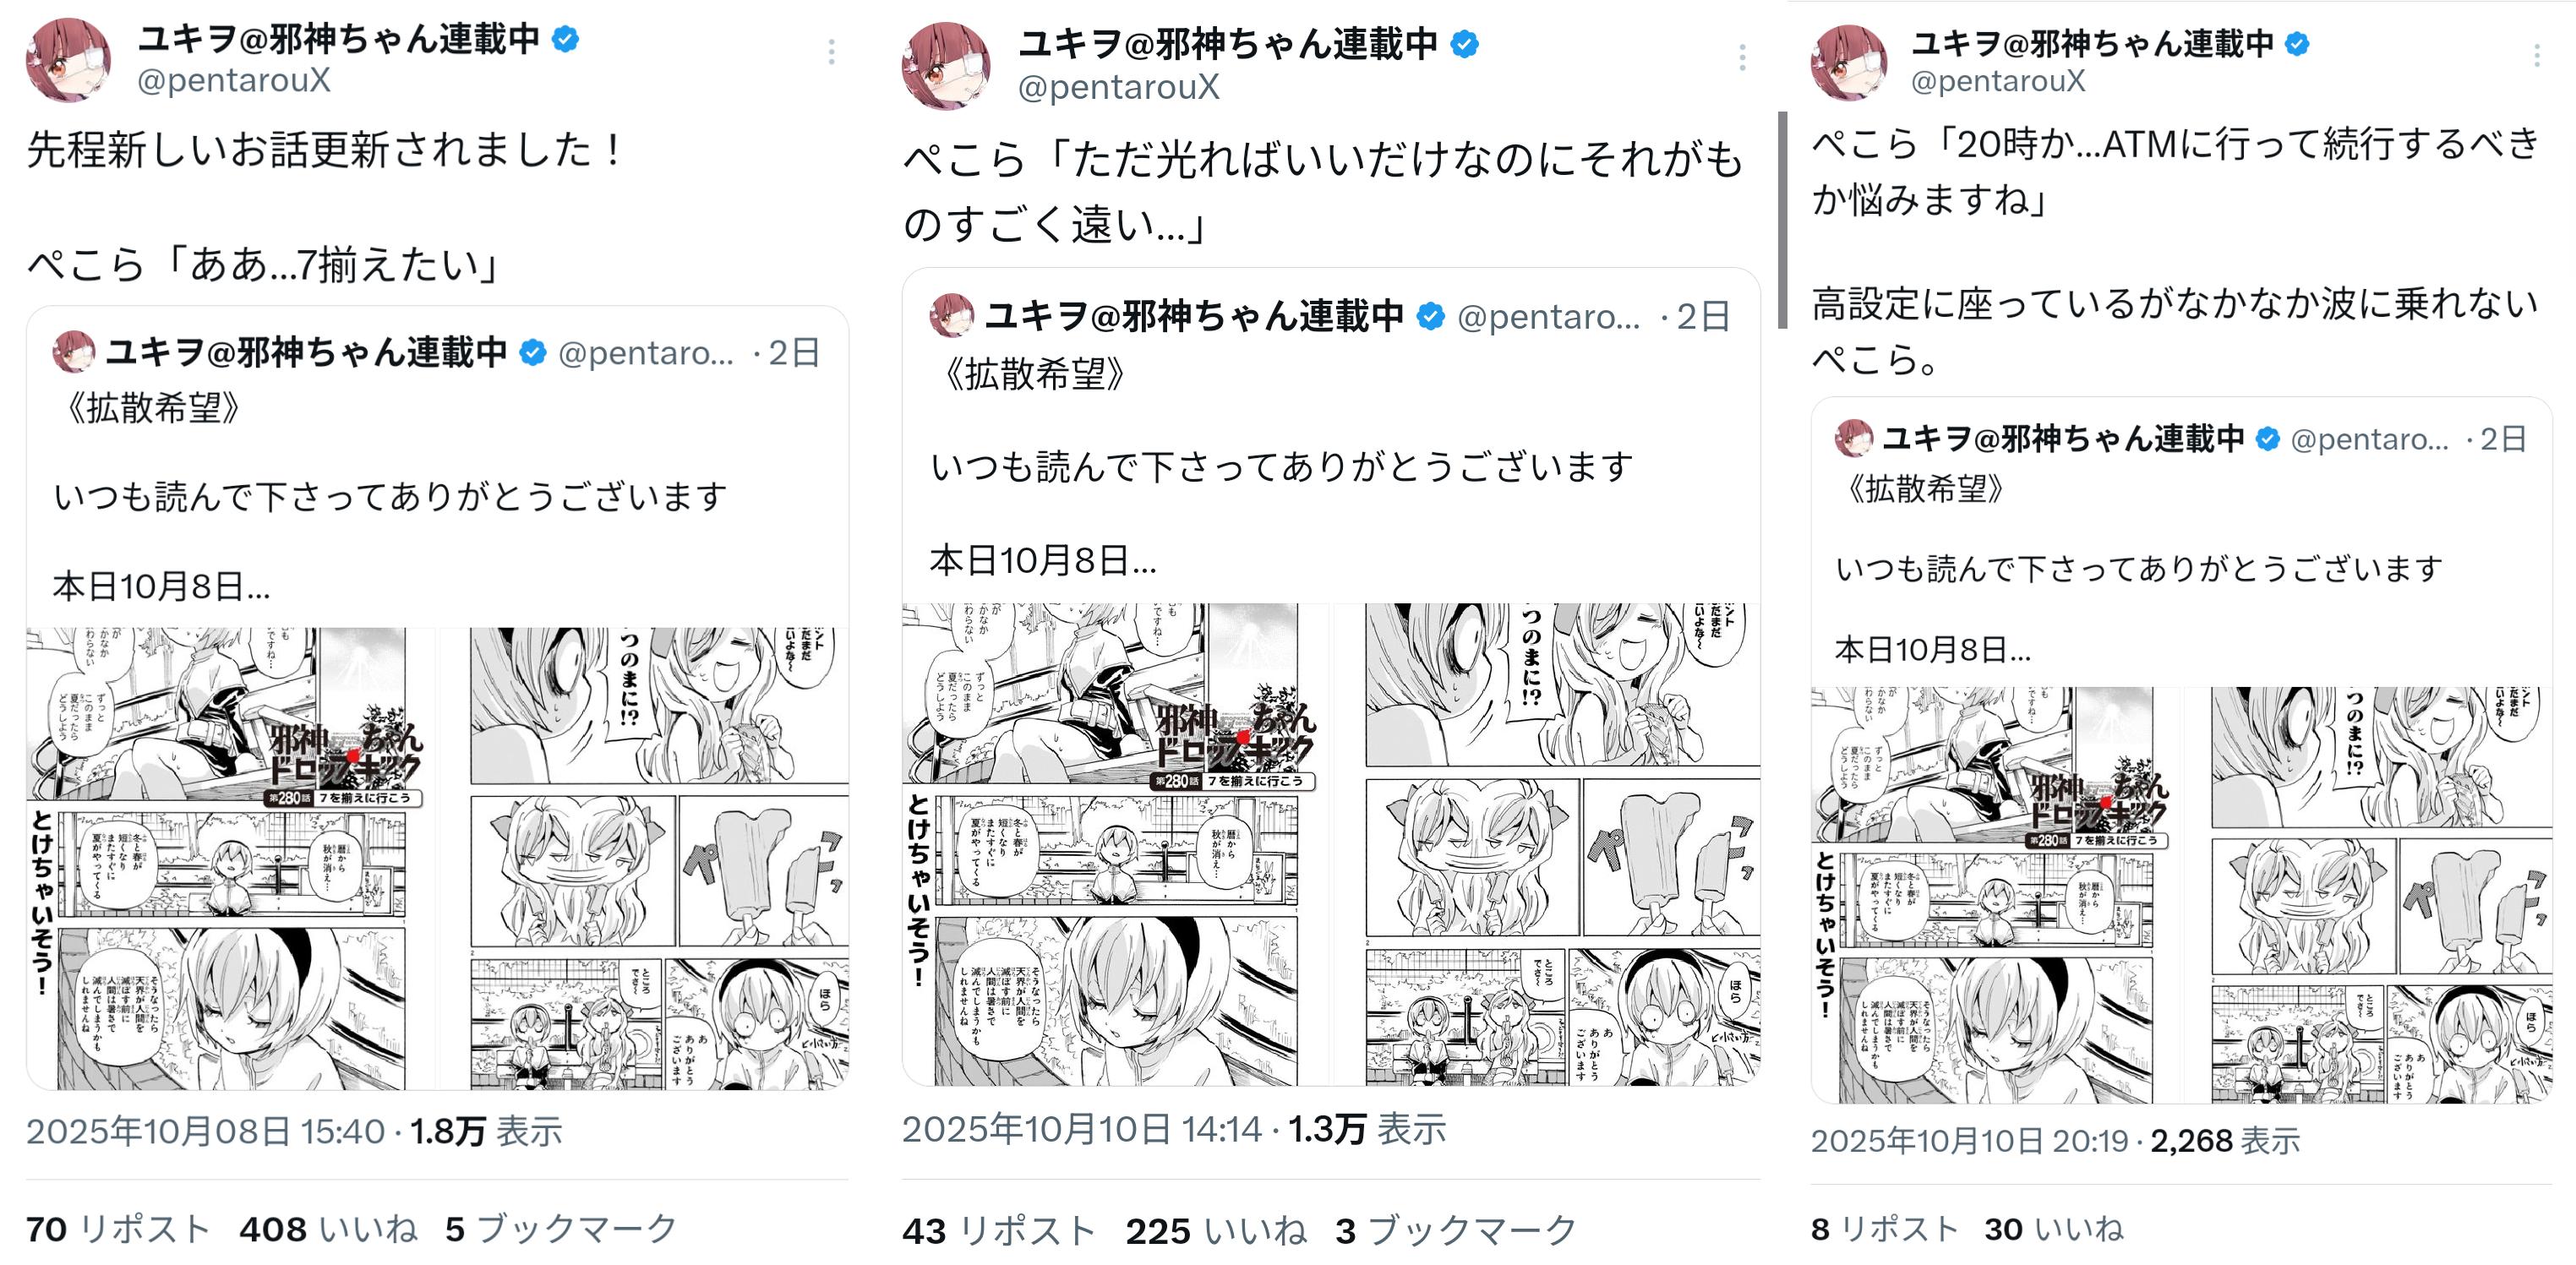Screen dimensions: 2576x1265
Task: Click the profile avatar on the middle tweet
Action: click(x=945, y=66)
